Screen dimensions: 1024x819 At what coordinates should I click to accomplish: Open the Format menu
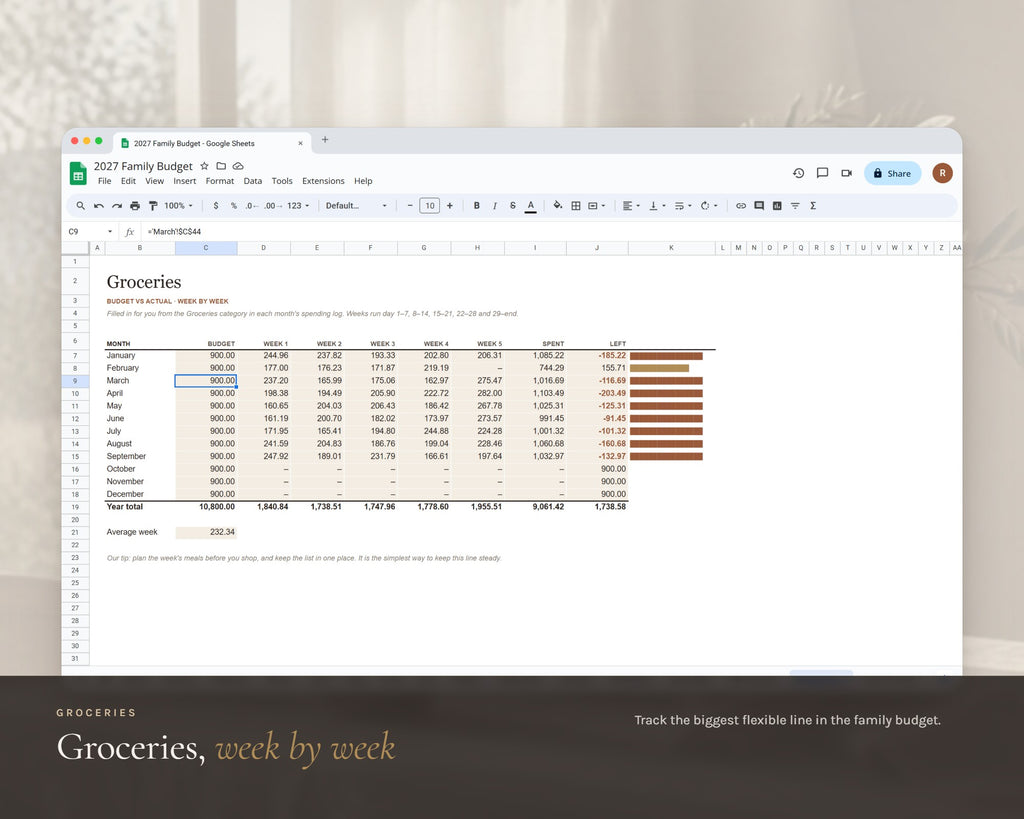(x=219, y=181)
